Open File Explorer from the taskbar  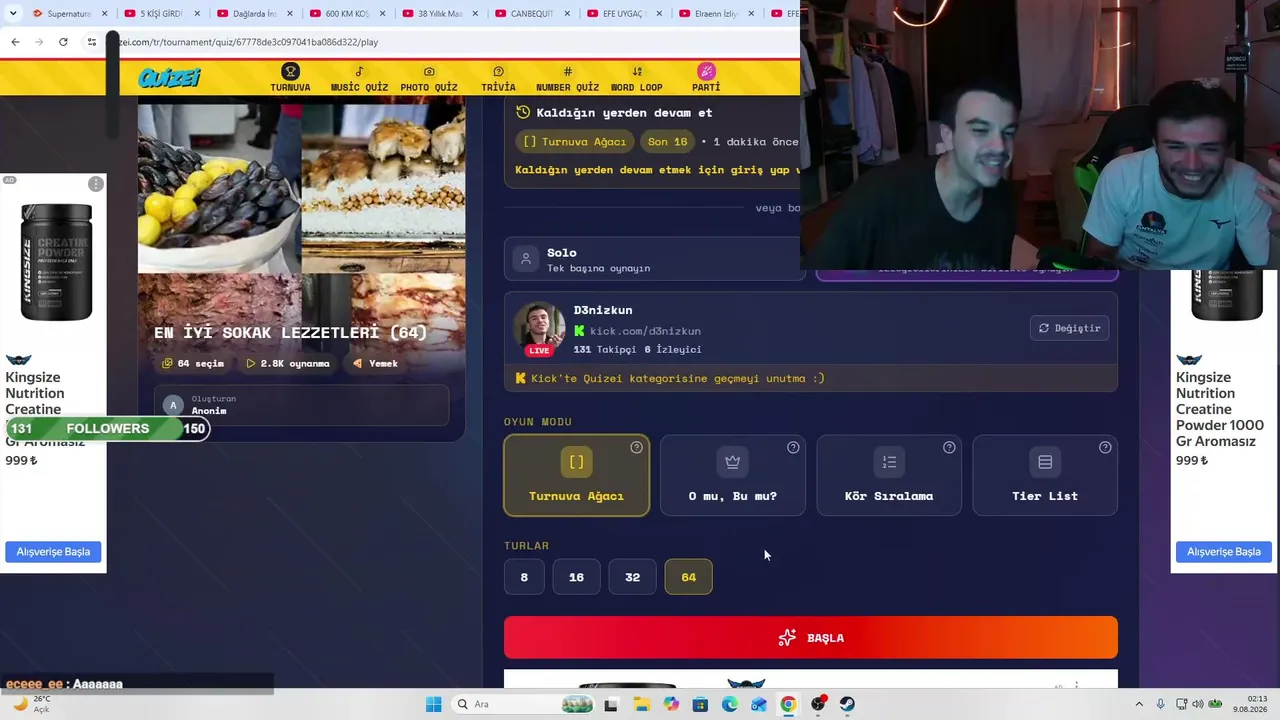pyautogui.click(x=641, y=704)
